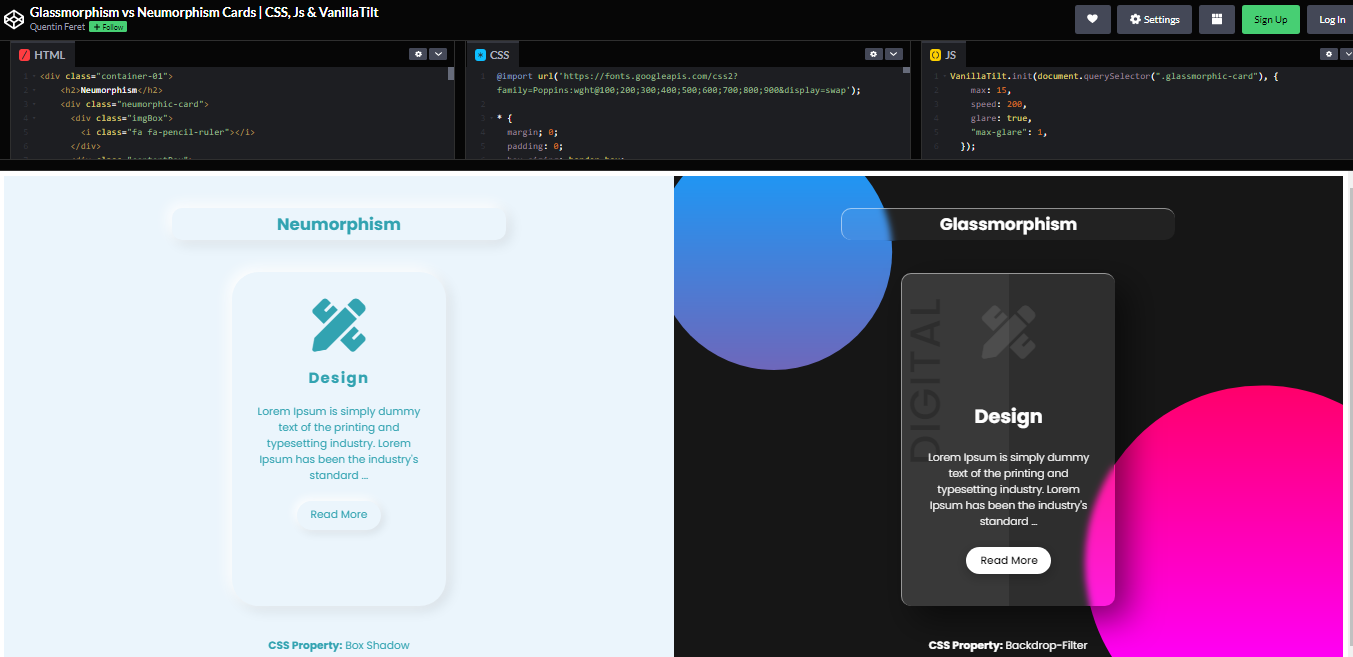The image size is (1353, 657).
Task: Open the JS panel settings gear
Action: pos(1328,54)
